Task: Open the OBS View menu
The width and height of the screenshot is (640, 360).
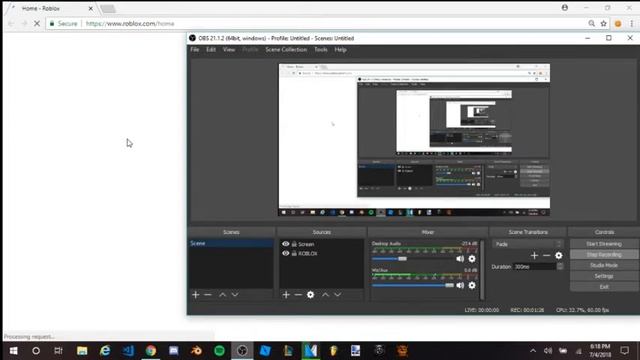Action: (x=229, y=49)
